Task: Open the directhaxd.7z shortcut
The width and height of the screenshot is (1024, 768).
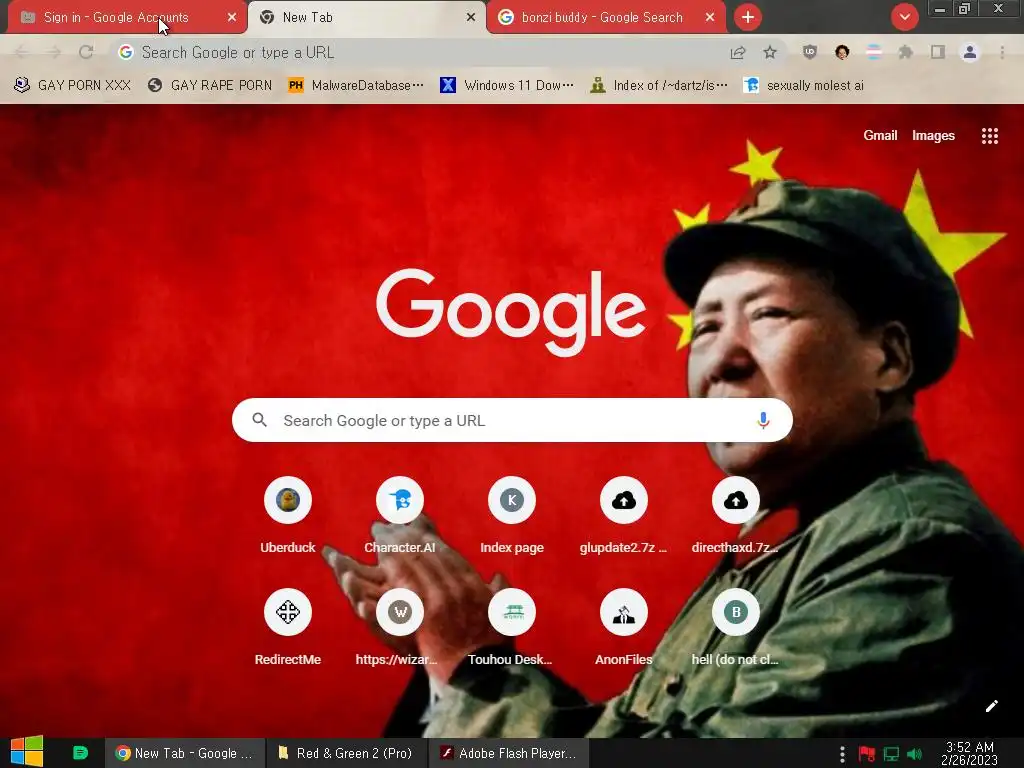Action: (735, 516)
